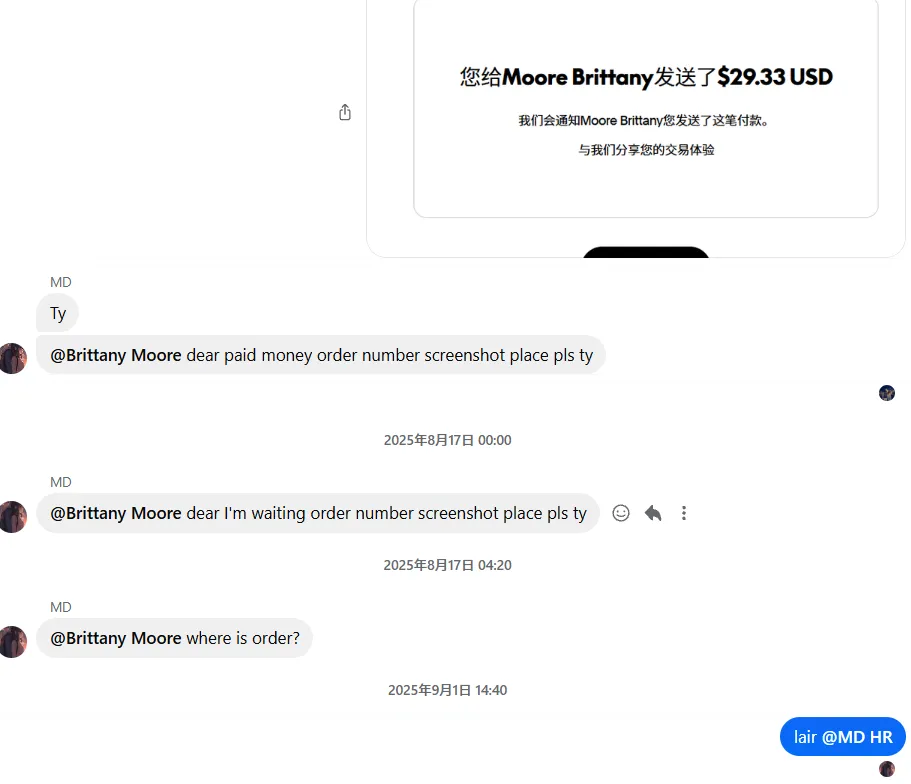Click MD's avatar beside the "I'm waiting" message
The image size is (911, 784).
[13, 516]
